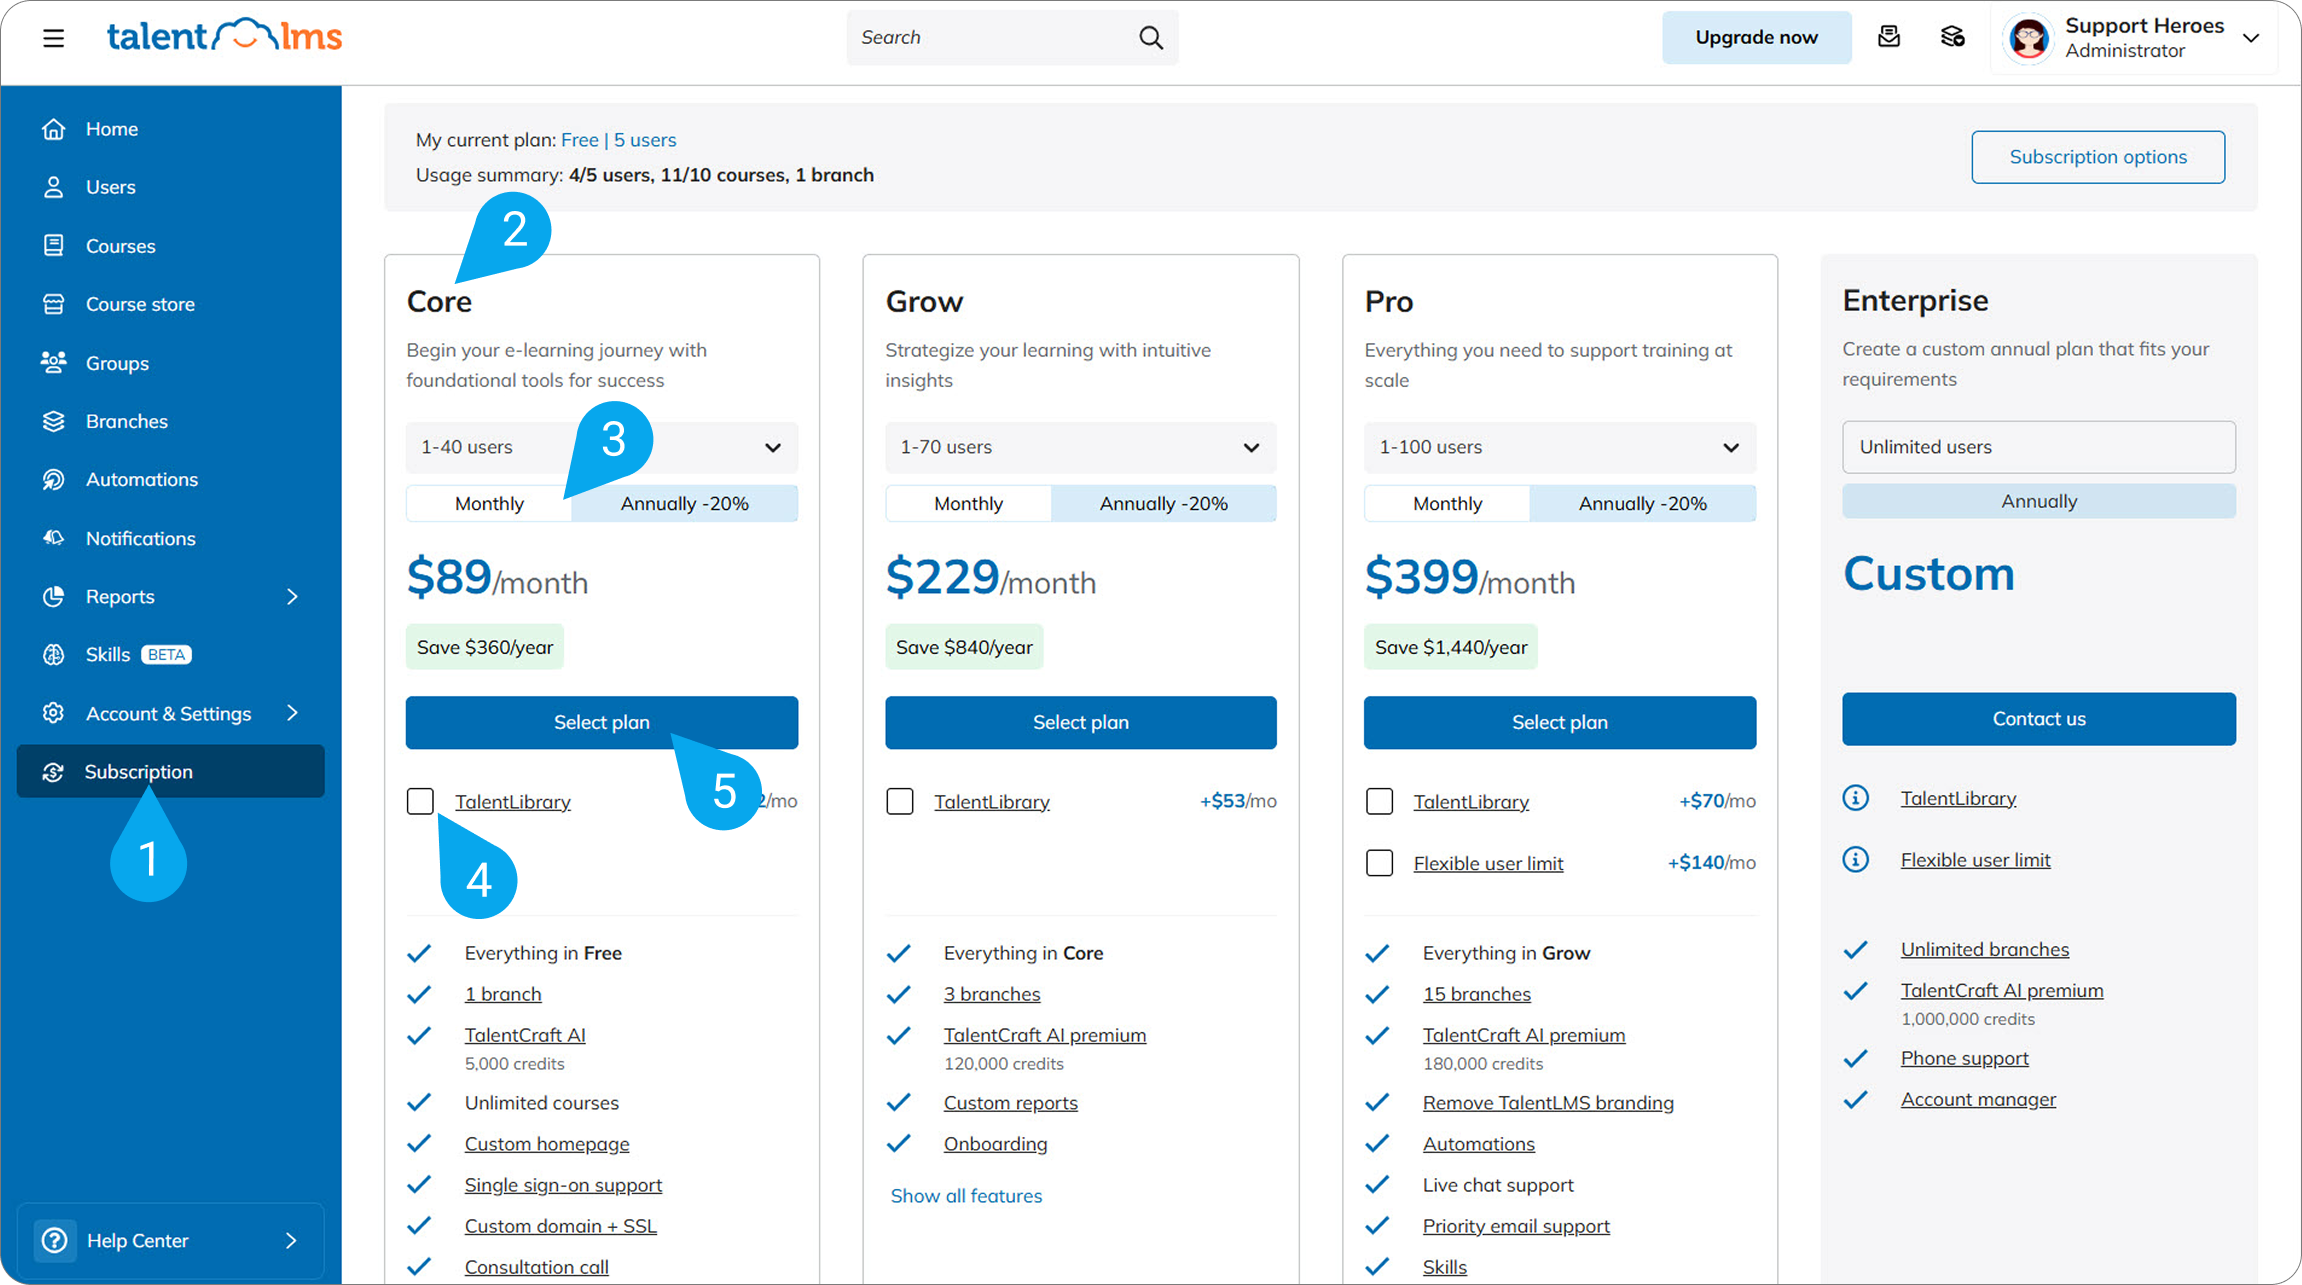Click the Automations icon in sidebar

click(x=53, y=479)
